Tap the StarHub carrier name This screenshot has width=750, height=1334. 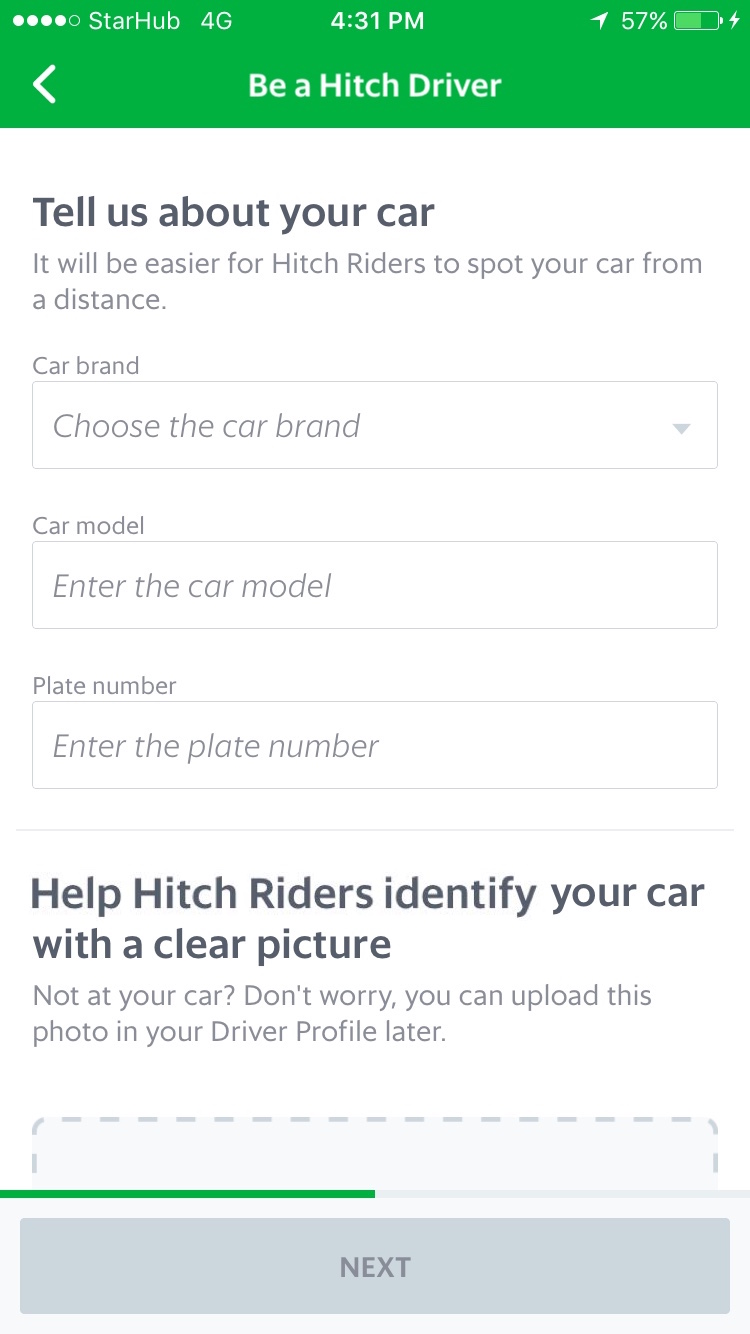pyautogui.click(x=134, y=21)
